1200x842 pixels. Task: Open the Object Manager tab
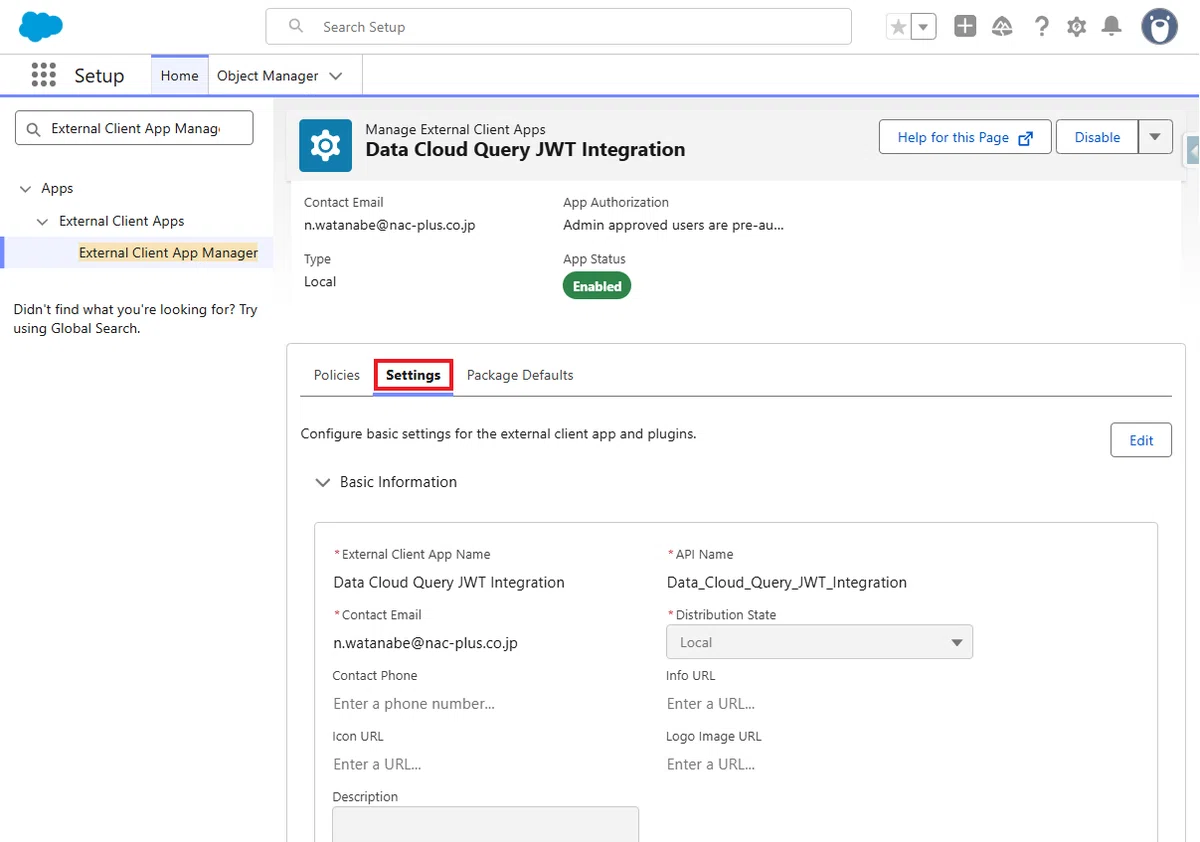pos(267,75)
